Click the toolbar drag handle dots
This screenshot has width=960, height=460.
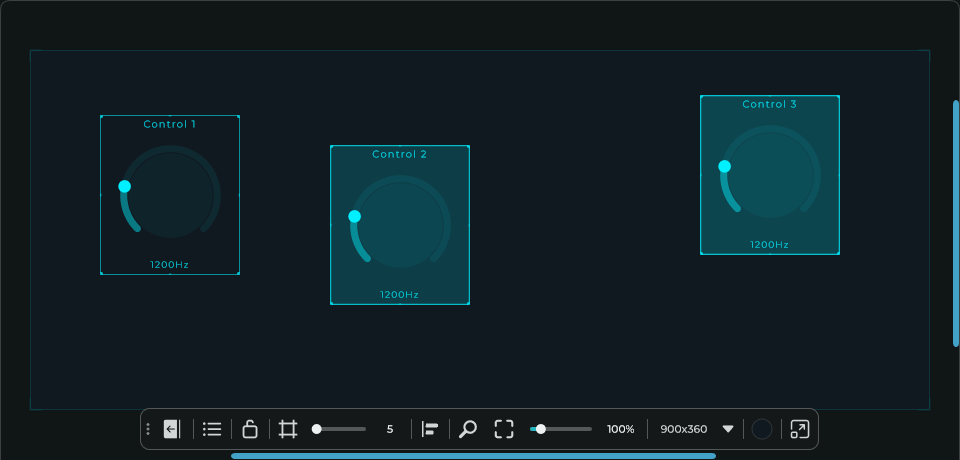click(148, 429)
